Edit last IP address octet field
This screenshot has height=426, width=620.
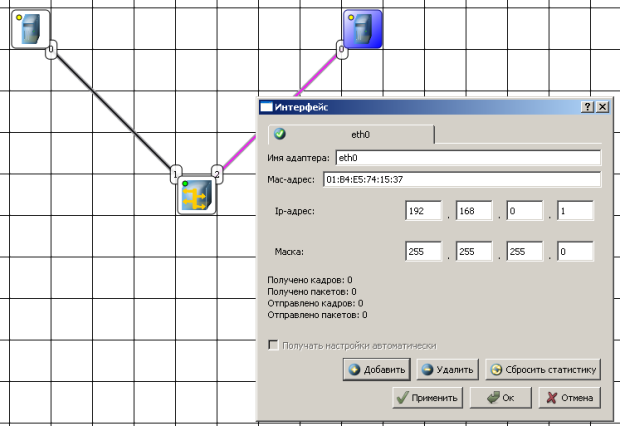tap(575, 211)
